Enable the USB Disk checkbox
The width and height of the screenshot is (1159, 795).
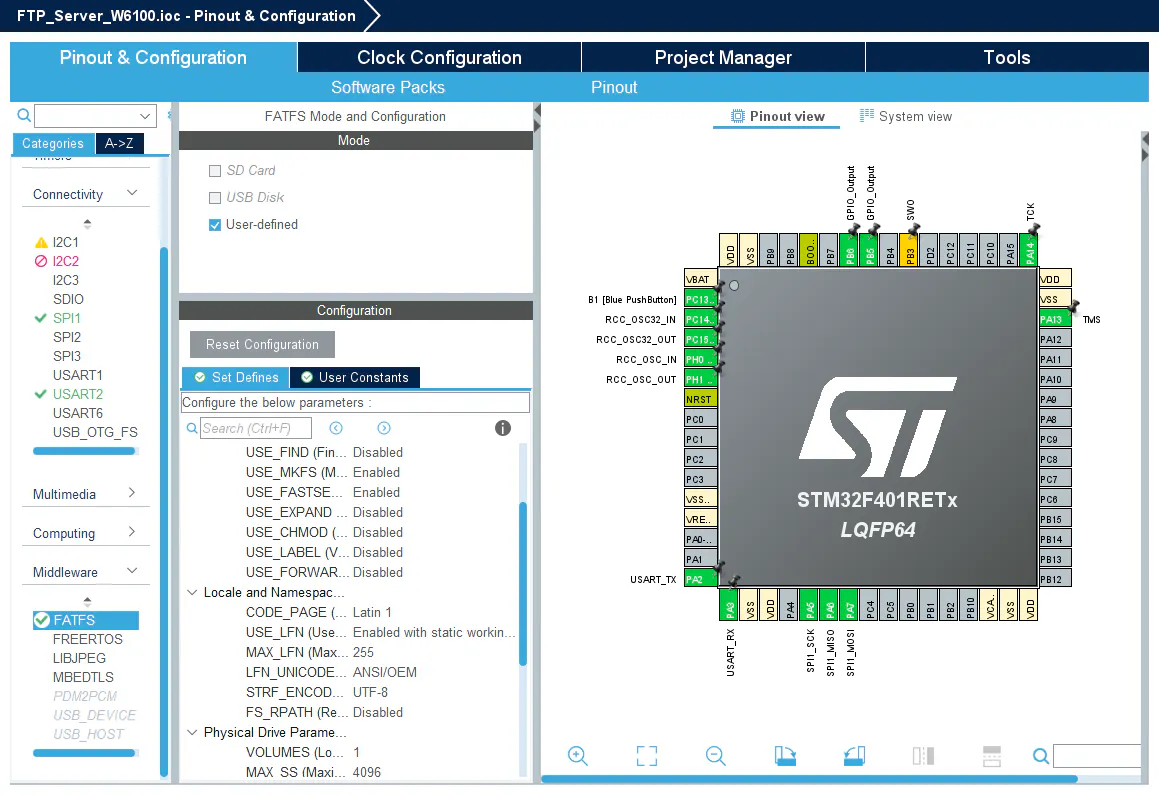(215, 198)
